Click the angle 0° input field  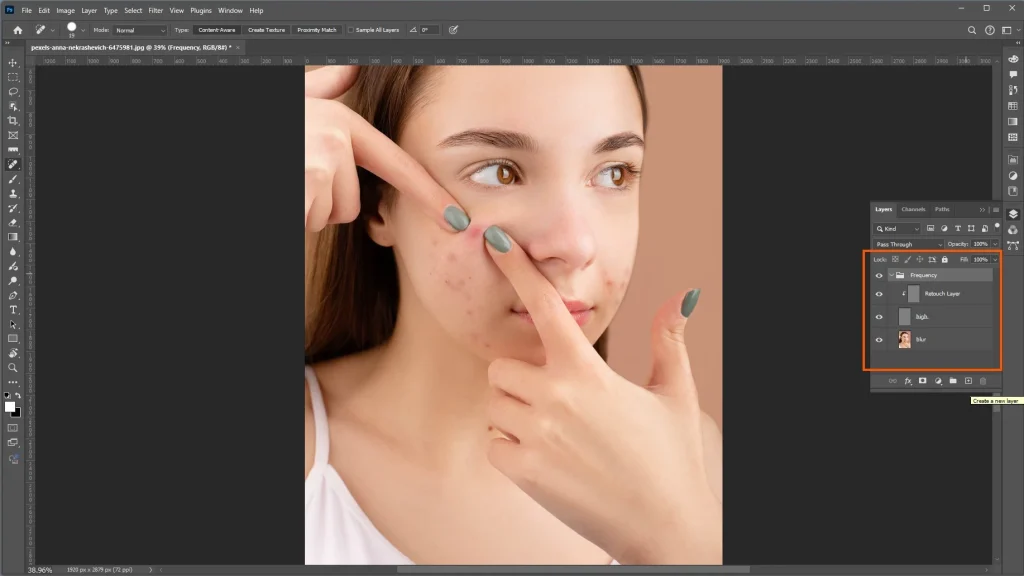(428, 30)
